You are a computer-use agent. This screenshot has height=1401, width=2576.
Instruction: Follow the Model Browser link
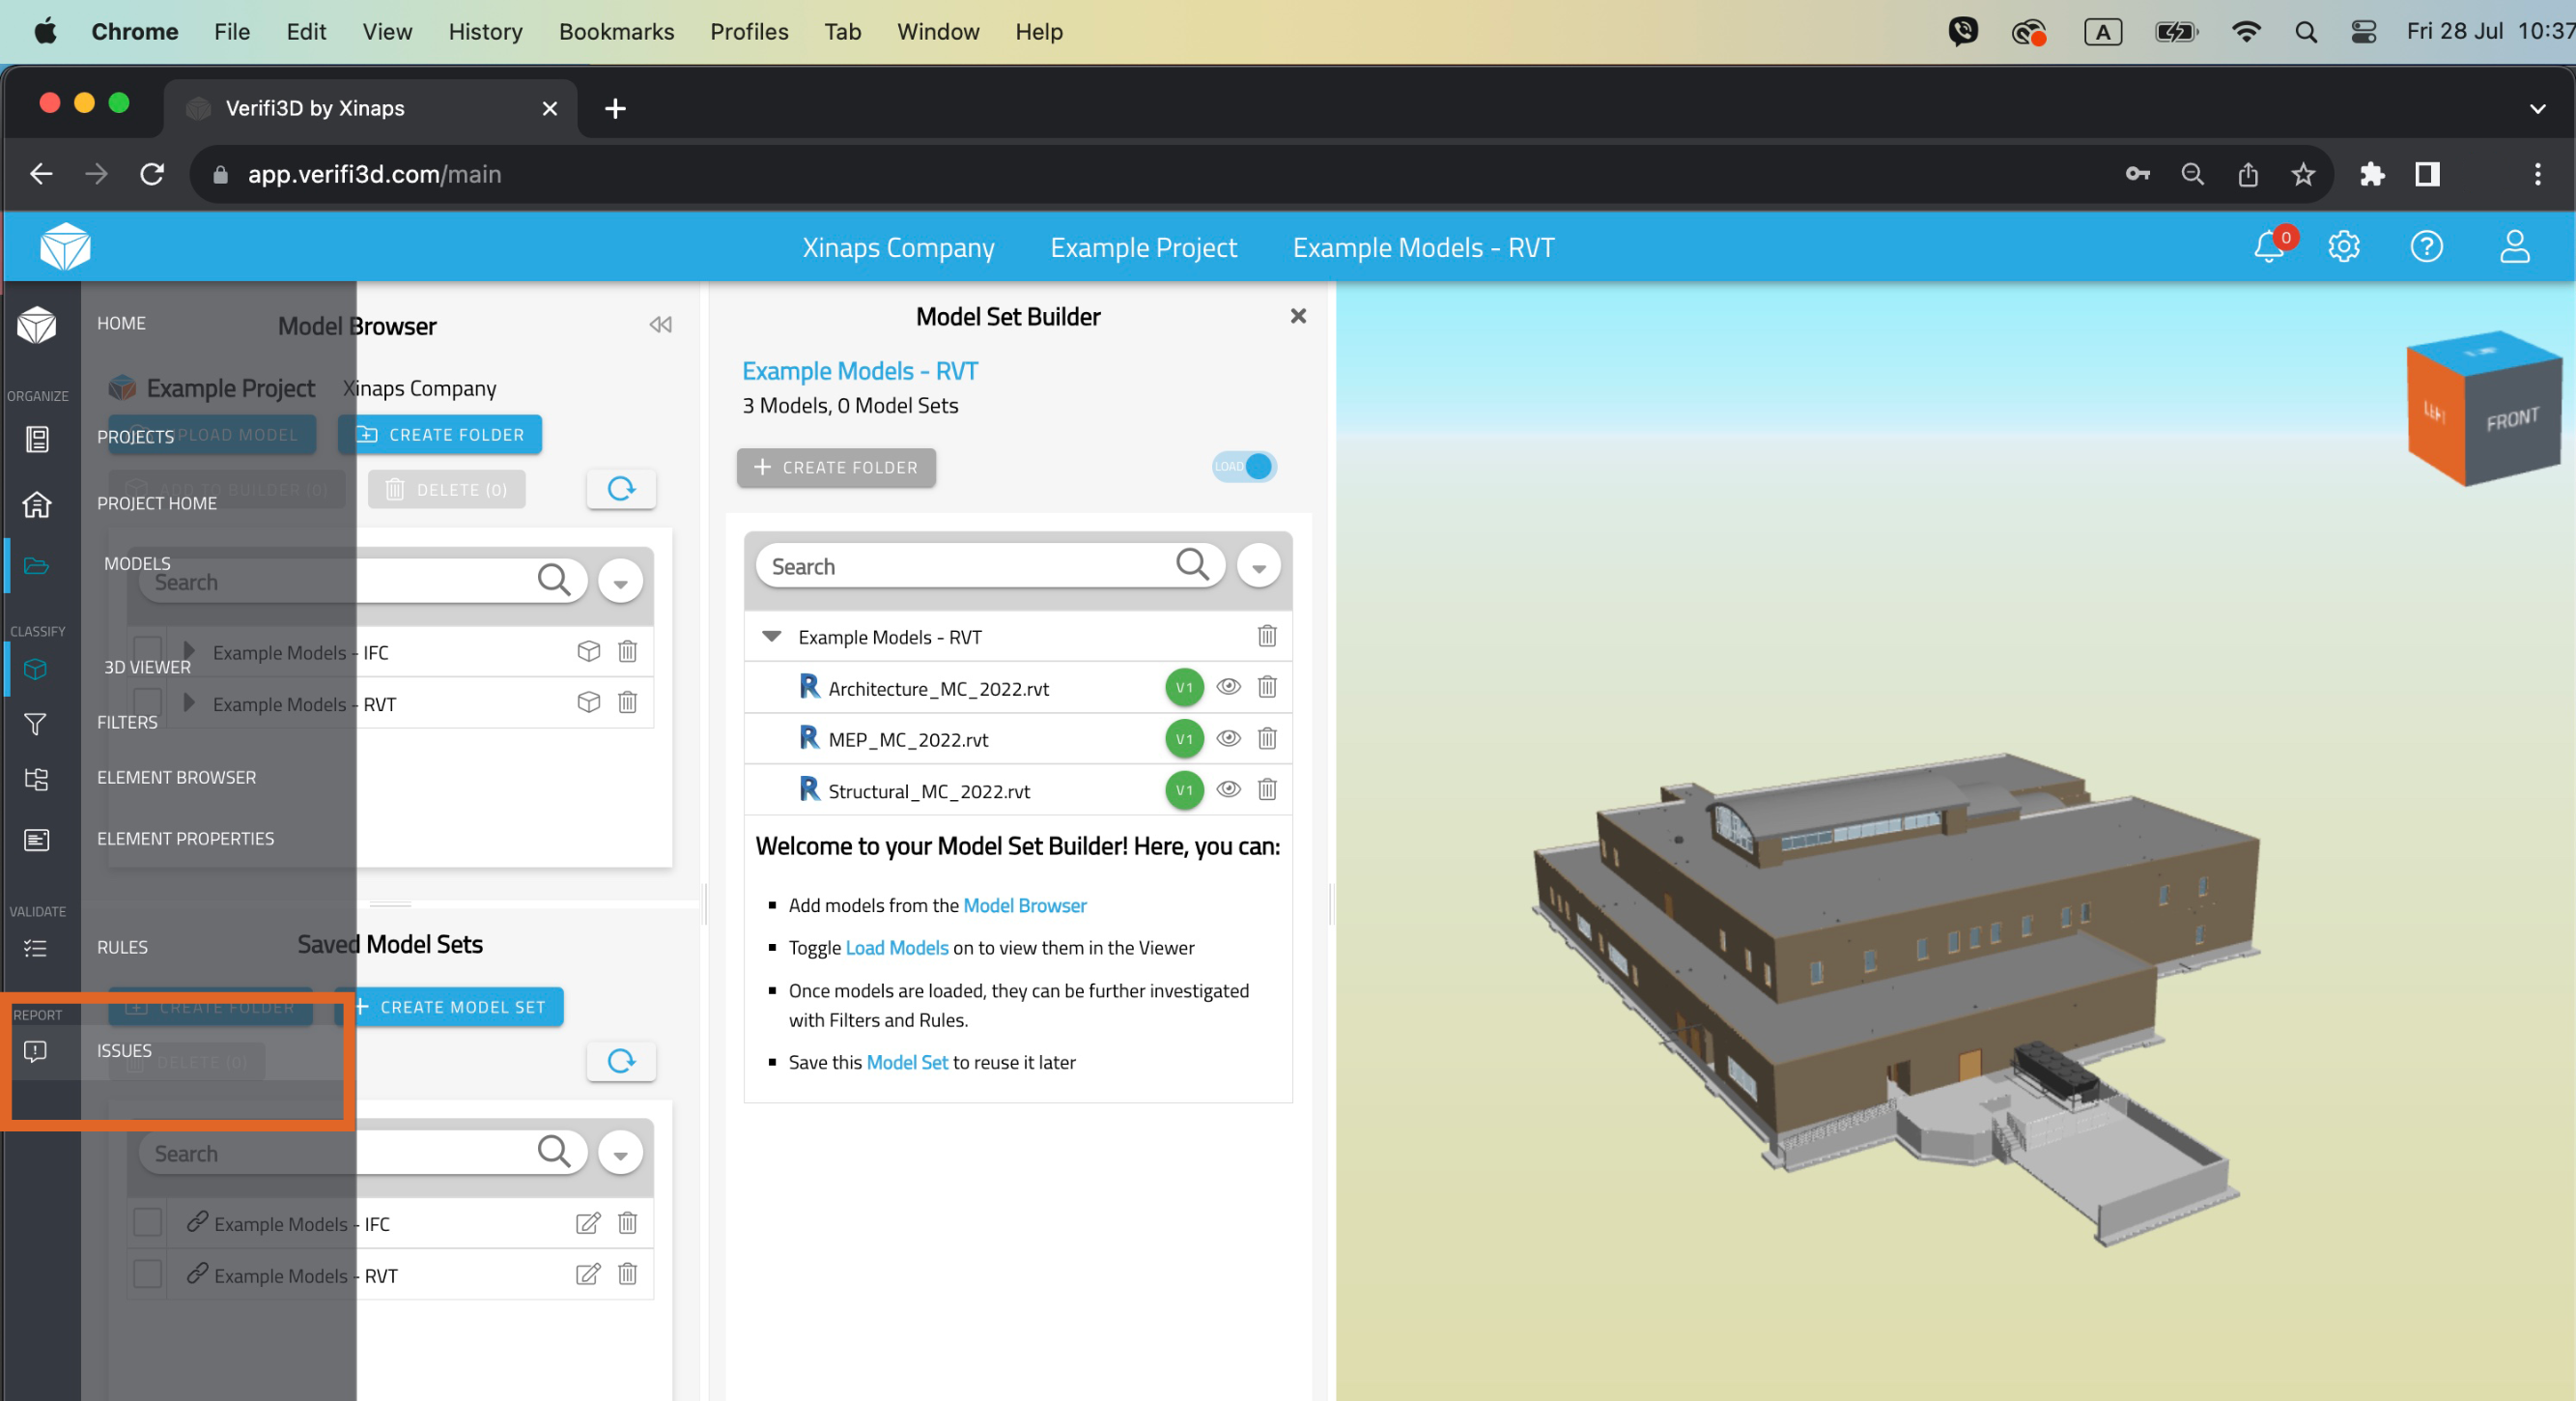[x=1024, y=905]
